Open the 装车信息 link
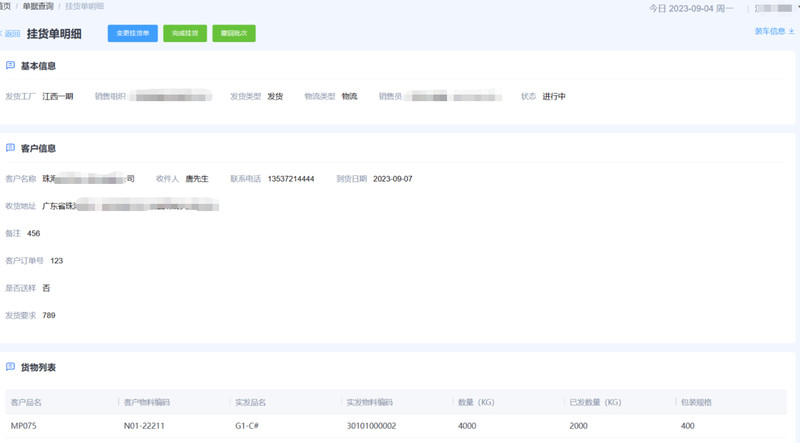This screenshot has height=443, width=800. pos(769,31)
